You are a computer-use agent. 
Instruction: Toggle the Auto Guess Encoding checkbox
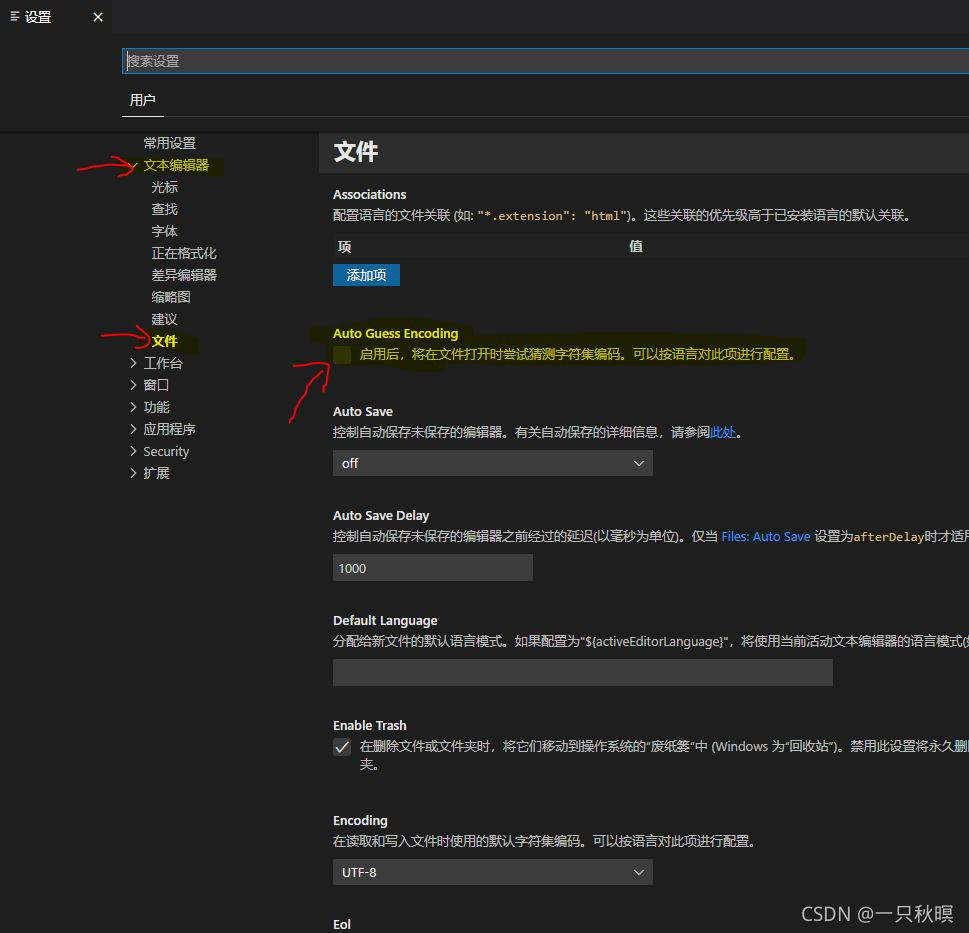341,353
